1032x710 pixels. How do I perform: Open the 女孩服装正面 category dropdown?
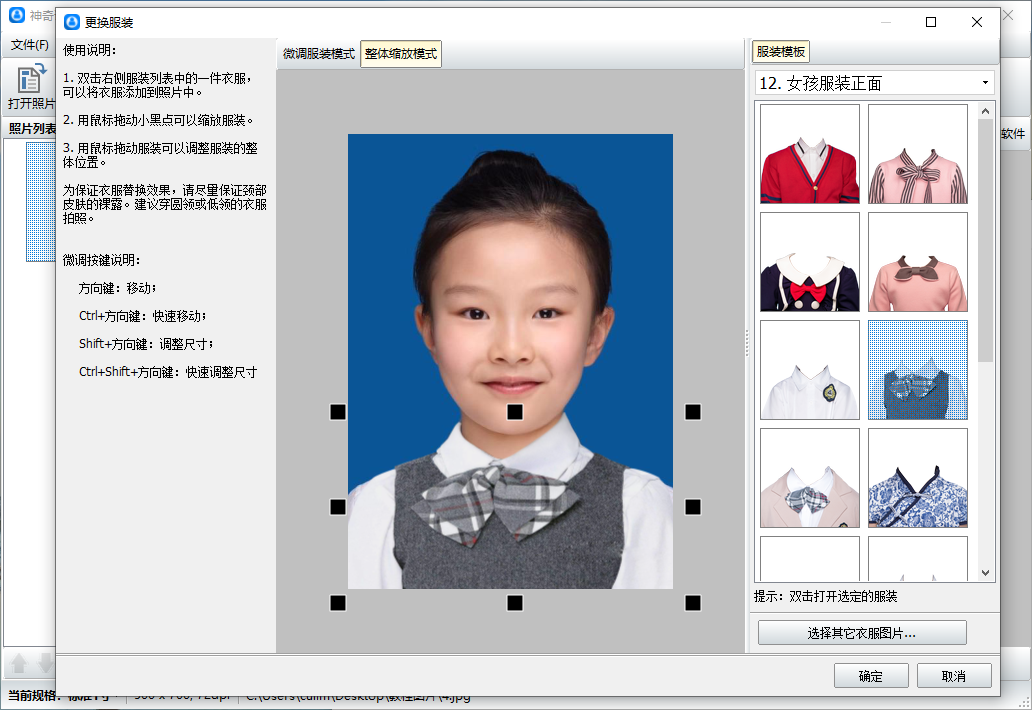874,83
